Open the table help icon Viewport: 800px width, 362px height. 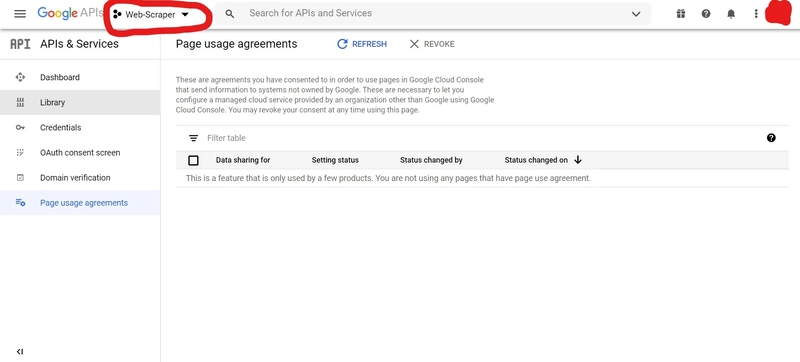tap(771, 138)
